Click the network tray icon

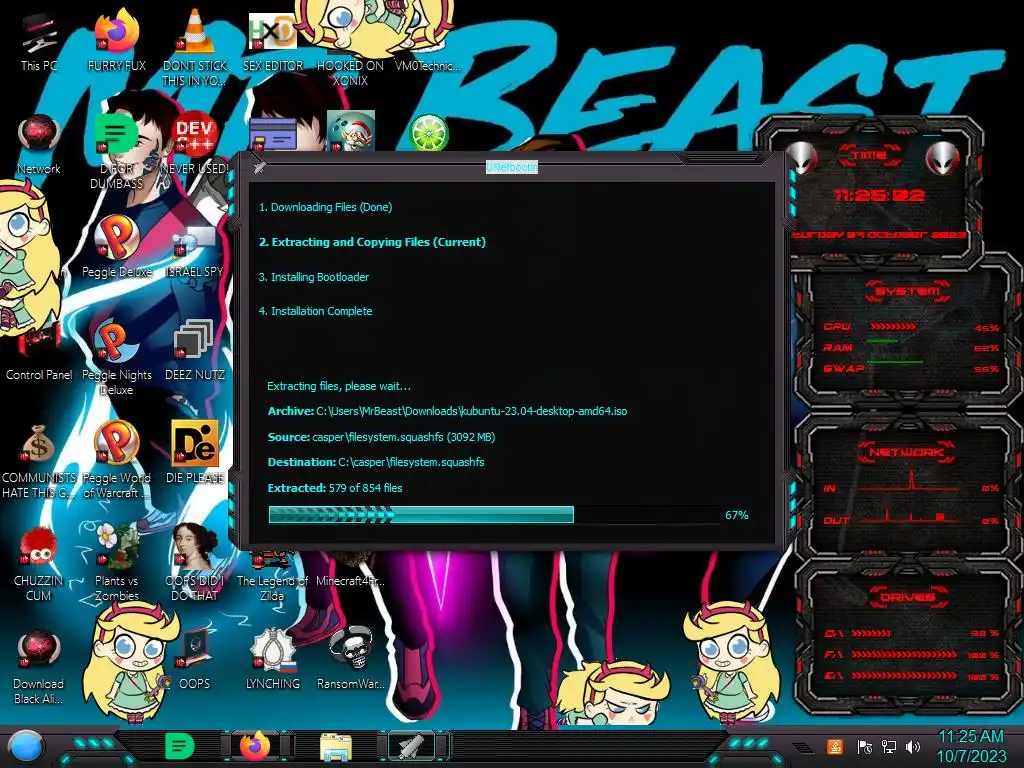click(889, 746)
